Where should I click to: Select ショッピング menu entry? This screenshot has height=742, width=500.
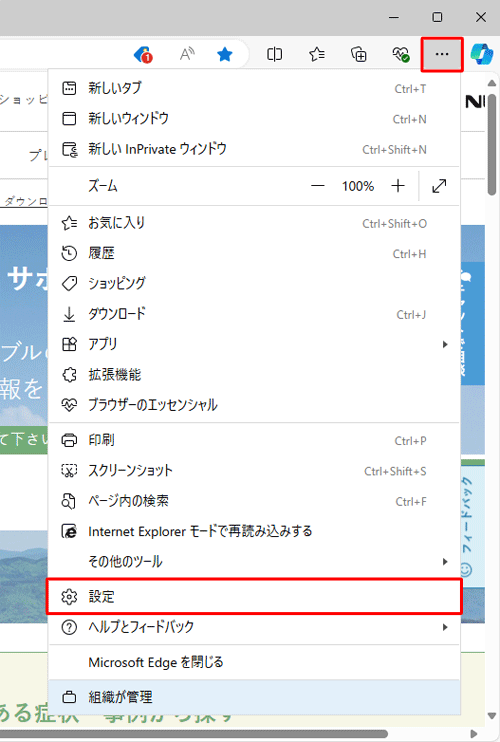(254, 283)
